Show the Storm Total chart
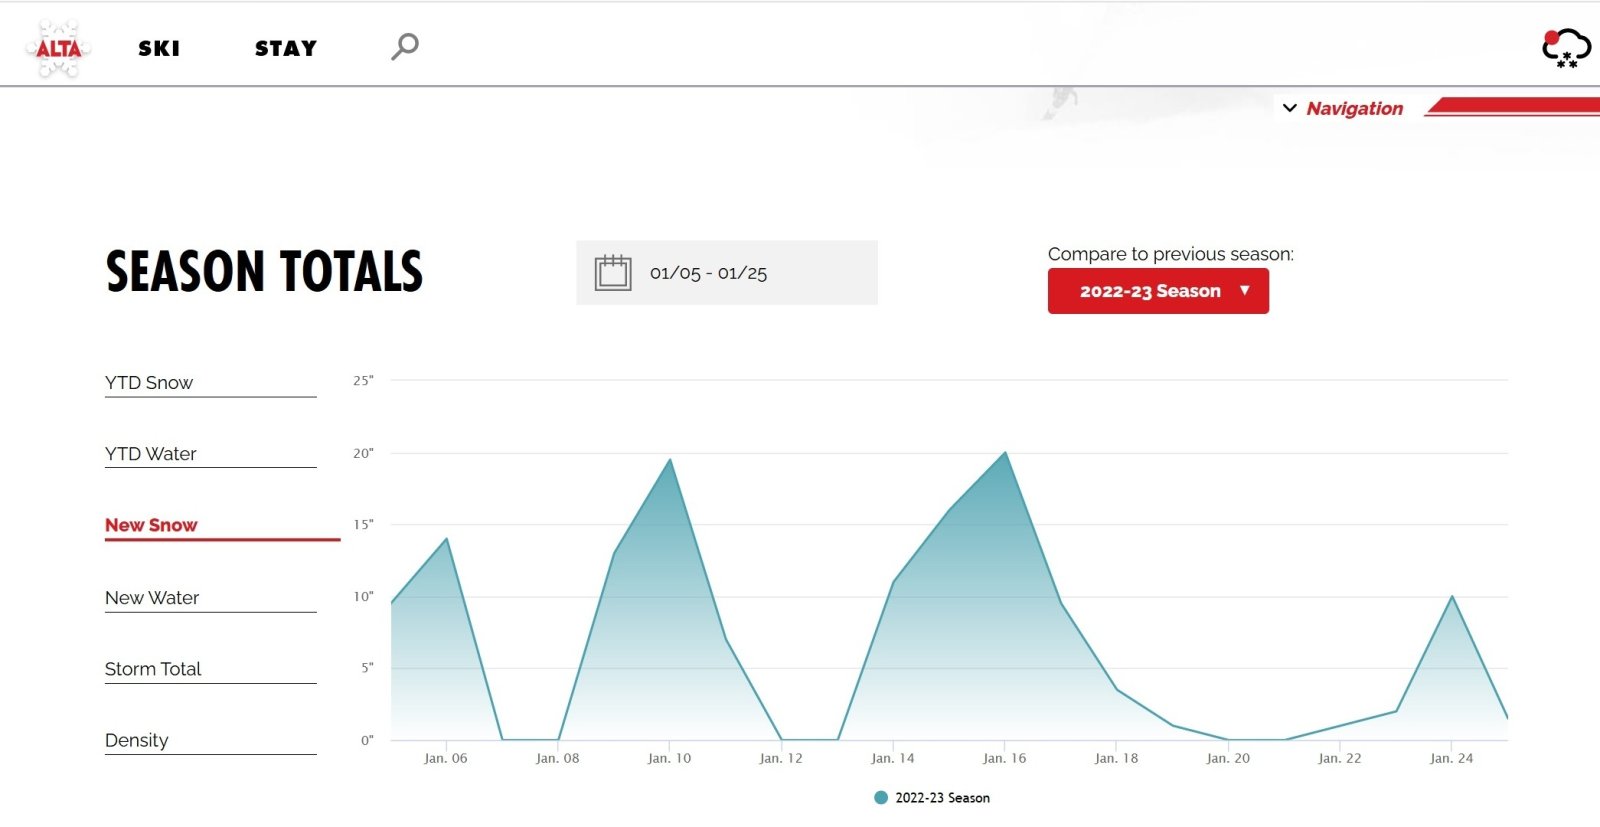The width and height of the screenshot is (1600, 827). click(x=153, y=669)
